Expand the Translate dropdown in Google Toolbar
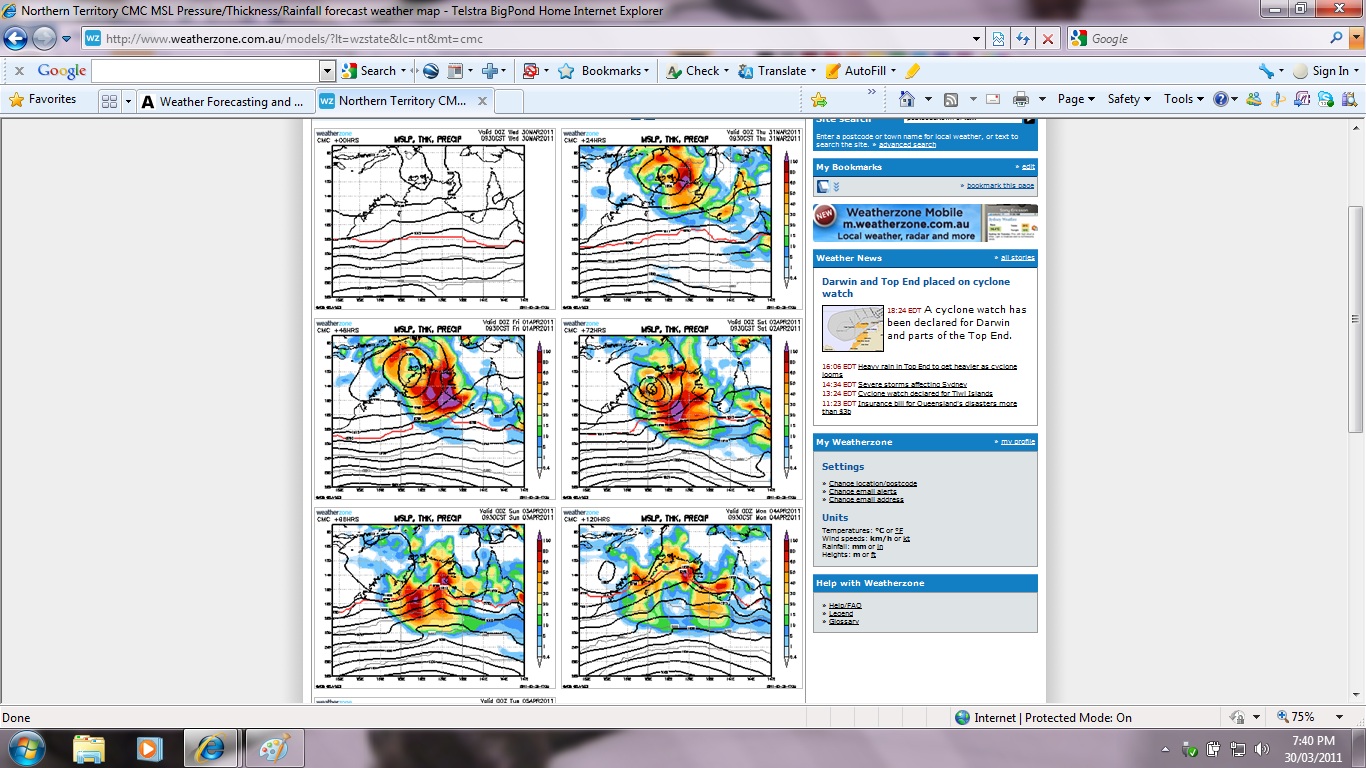 click(x=814, y=71)
